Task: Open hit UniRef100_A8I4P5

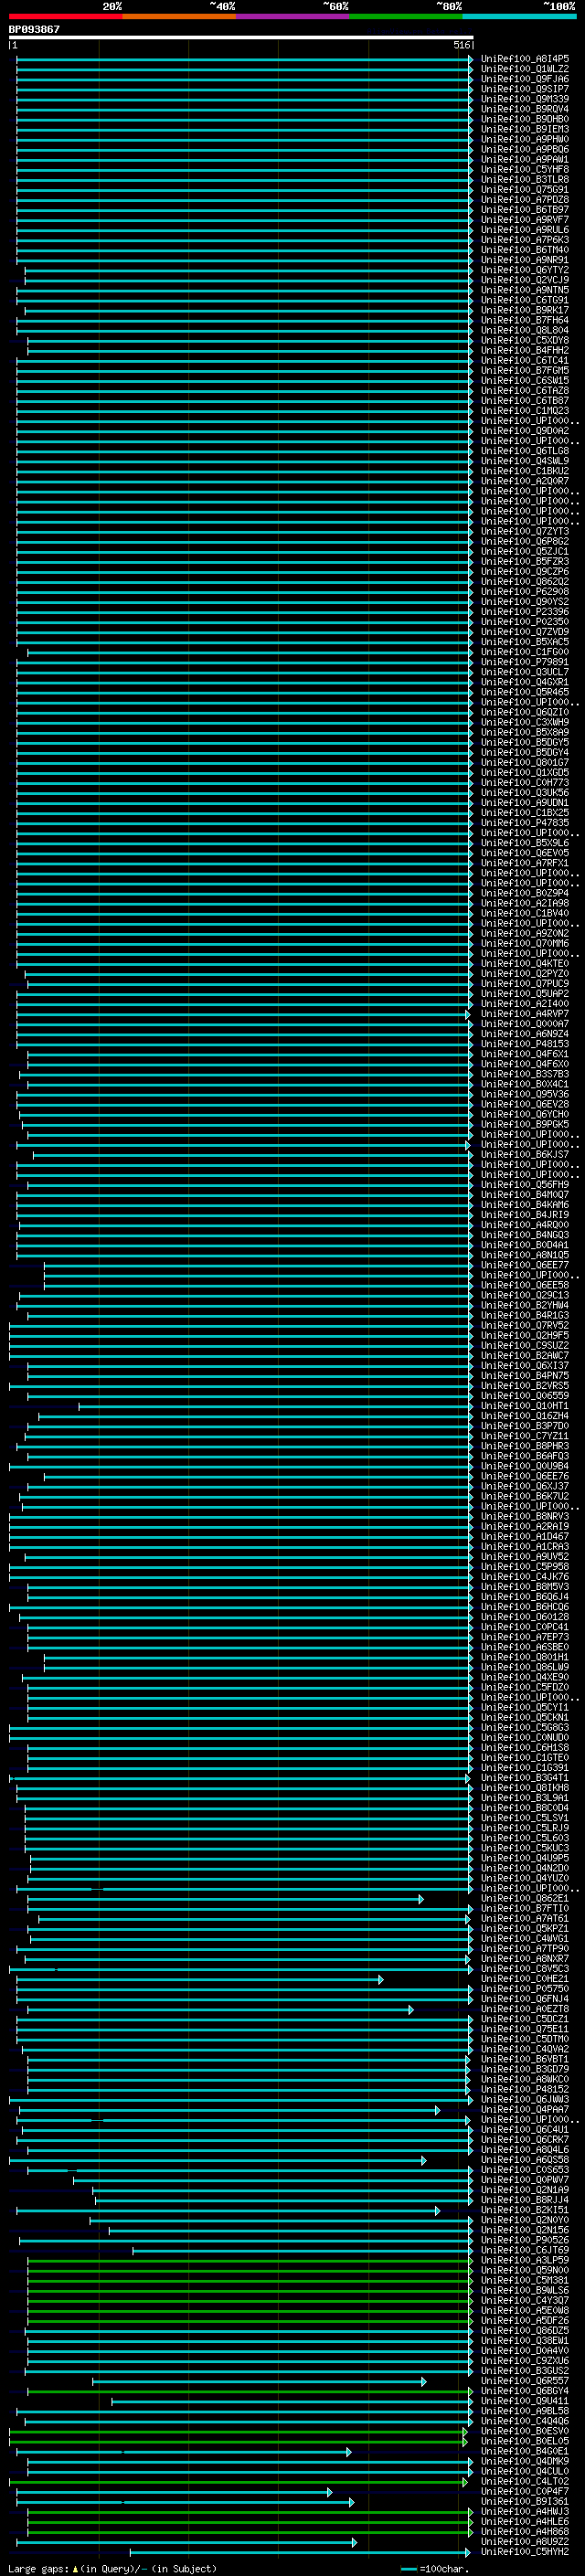Action: [525, 59]
